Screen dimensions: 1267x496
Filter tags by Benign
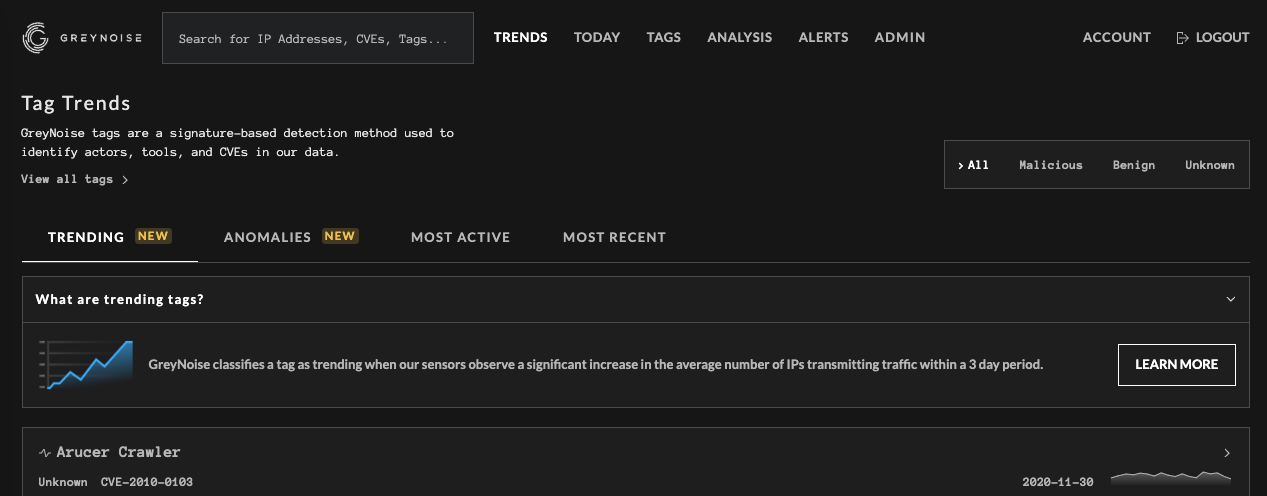tap(1134, 165)
